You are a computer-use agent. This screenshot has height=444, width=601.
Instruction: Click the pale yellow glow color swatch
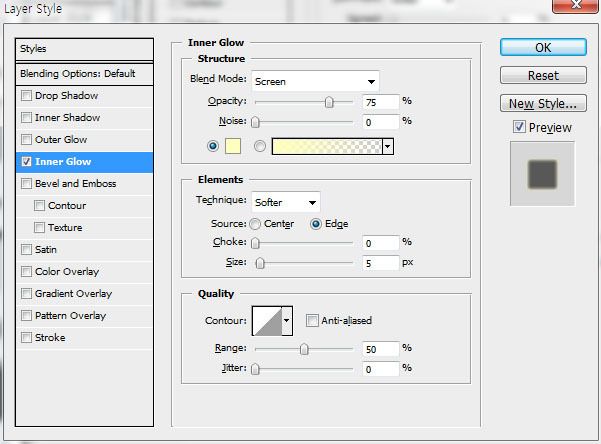[233, 146]
